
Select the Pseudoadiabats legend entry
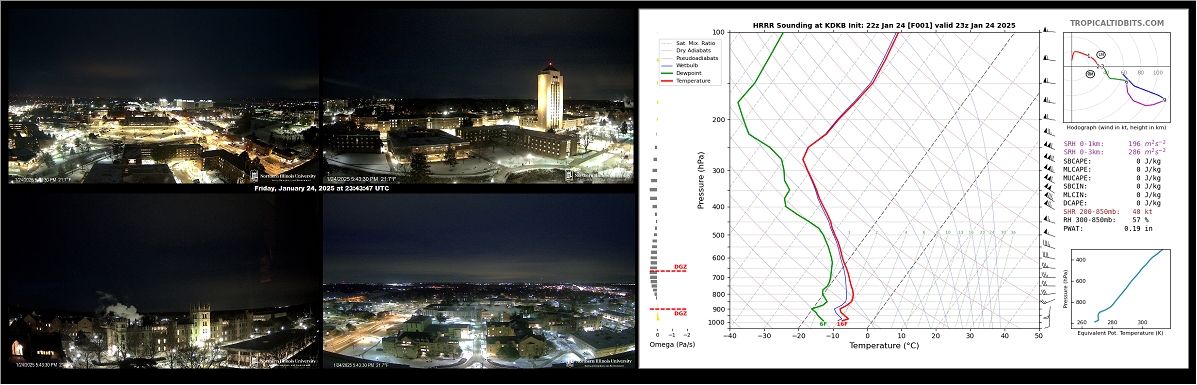point(686,58)
